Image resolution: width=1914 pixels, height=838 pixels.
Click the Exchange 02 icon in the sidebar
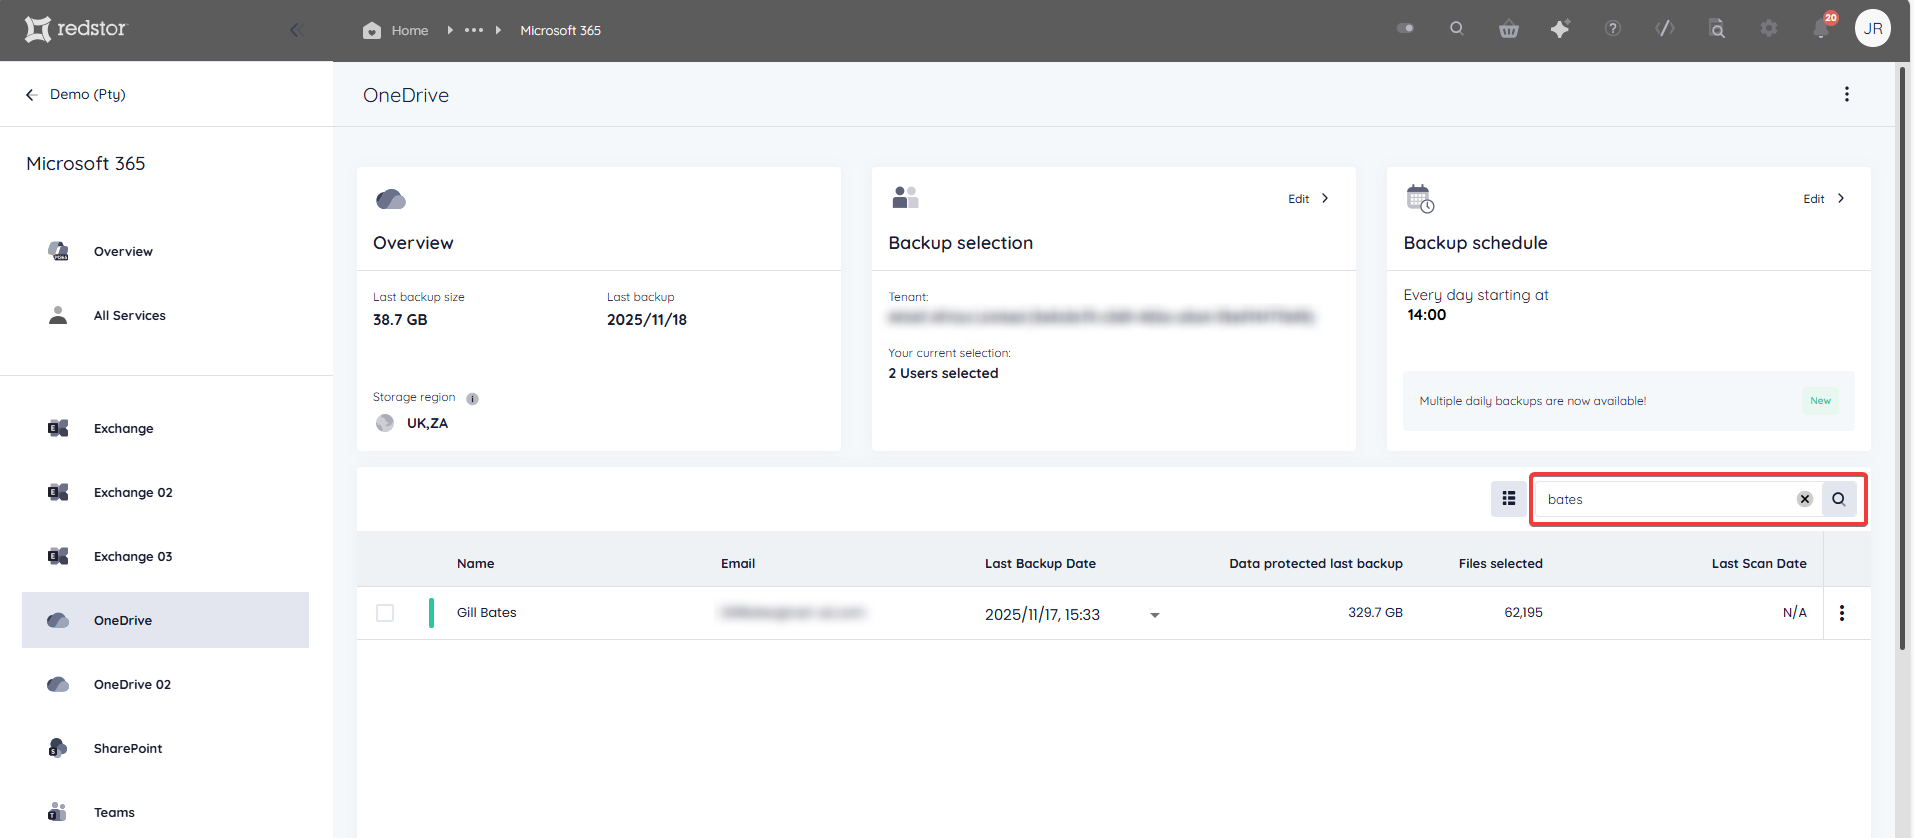(x=58, y=492)
